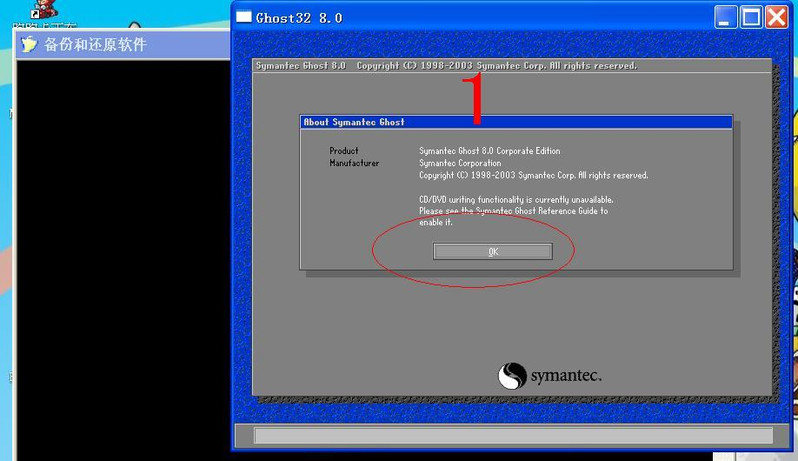Click the 备份和还原软件 title bar text
The height and width of the screenshot is (461, 798).
click(x=95, y=45)
